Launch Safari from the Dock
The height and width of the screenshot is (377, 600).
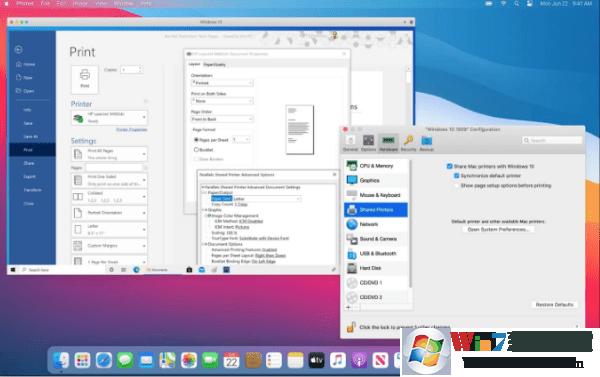pos(104,360)
